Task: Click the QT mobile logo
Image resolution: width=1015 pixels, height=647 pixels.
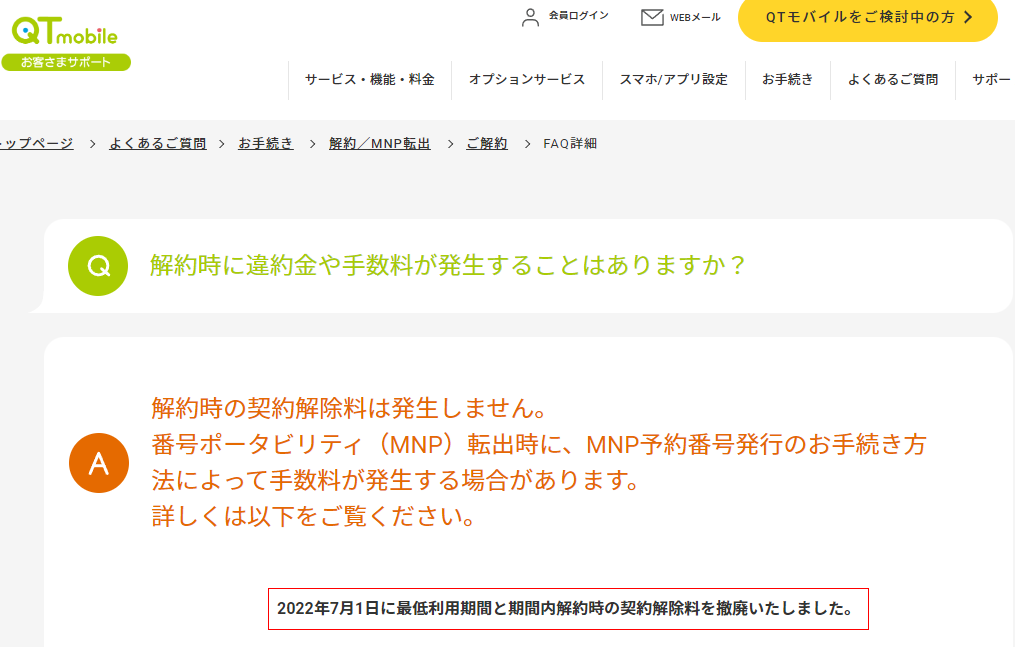Action: pyautogui.click(x=65, y=30)
